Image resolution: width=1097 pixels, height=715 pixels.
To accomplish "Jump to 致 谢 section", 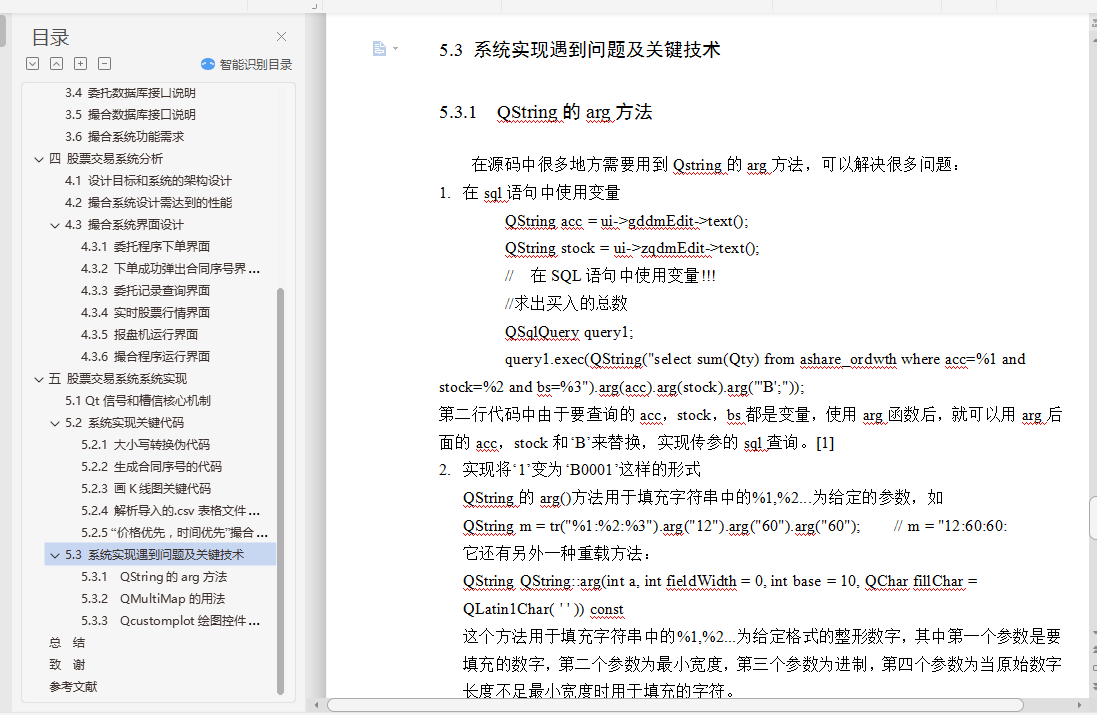I will click(x=66, y=665).
